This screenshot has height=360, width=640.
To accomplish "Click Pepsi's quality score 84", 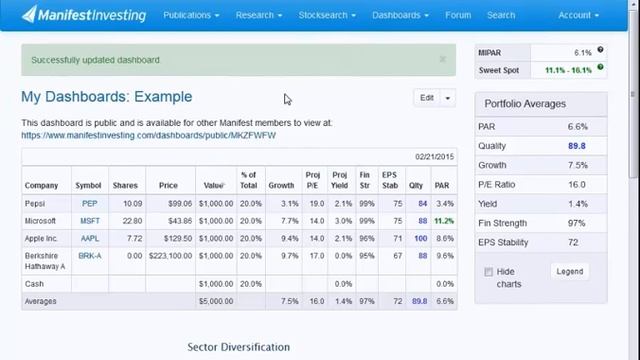I will [x=422, y=203].
